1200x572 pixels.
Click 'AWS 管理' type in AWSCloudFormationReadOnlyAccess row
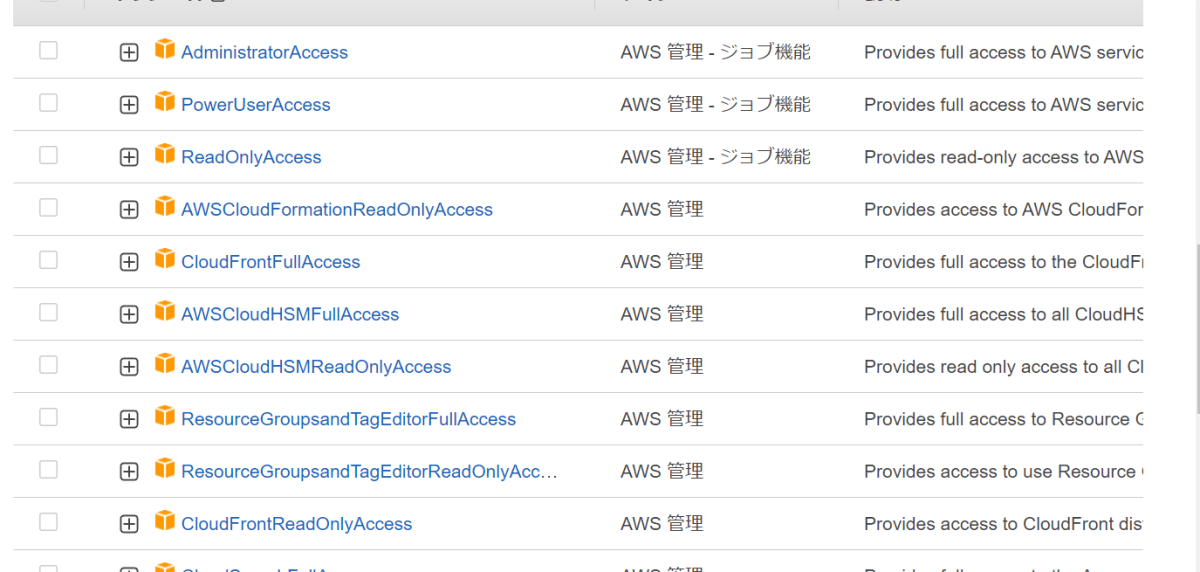point(662,209)
